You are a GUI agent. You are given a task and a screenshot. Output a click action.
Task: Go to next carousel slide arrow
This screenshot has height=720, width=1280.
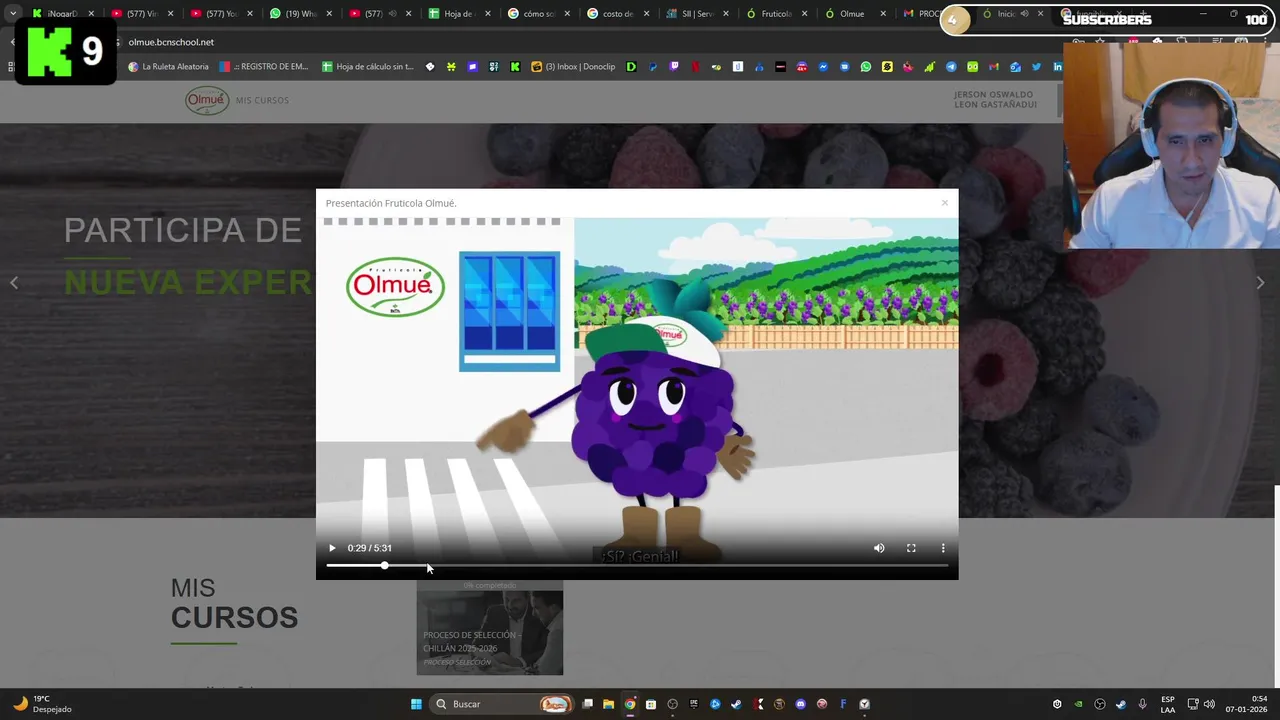point(1260,283)
